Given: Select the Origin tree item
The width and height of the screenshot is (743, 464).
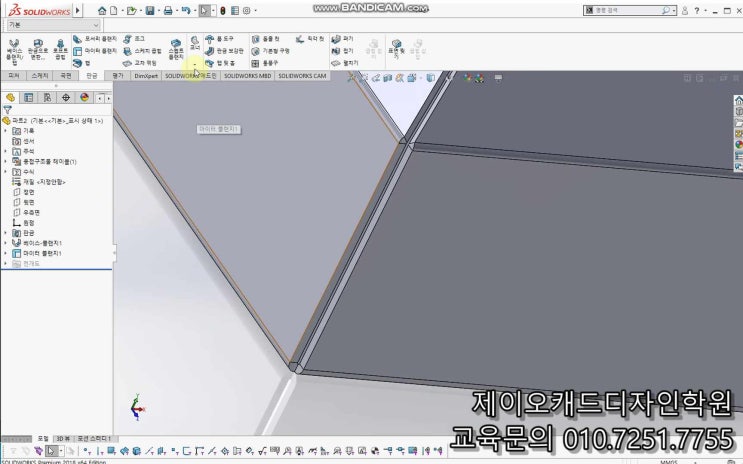Looking at the screenshot, I should tap(24, 223).
